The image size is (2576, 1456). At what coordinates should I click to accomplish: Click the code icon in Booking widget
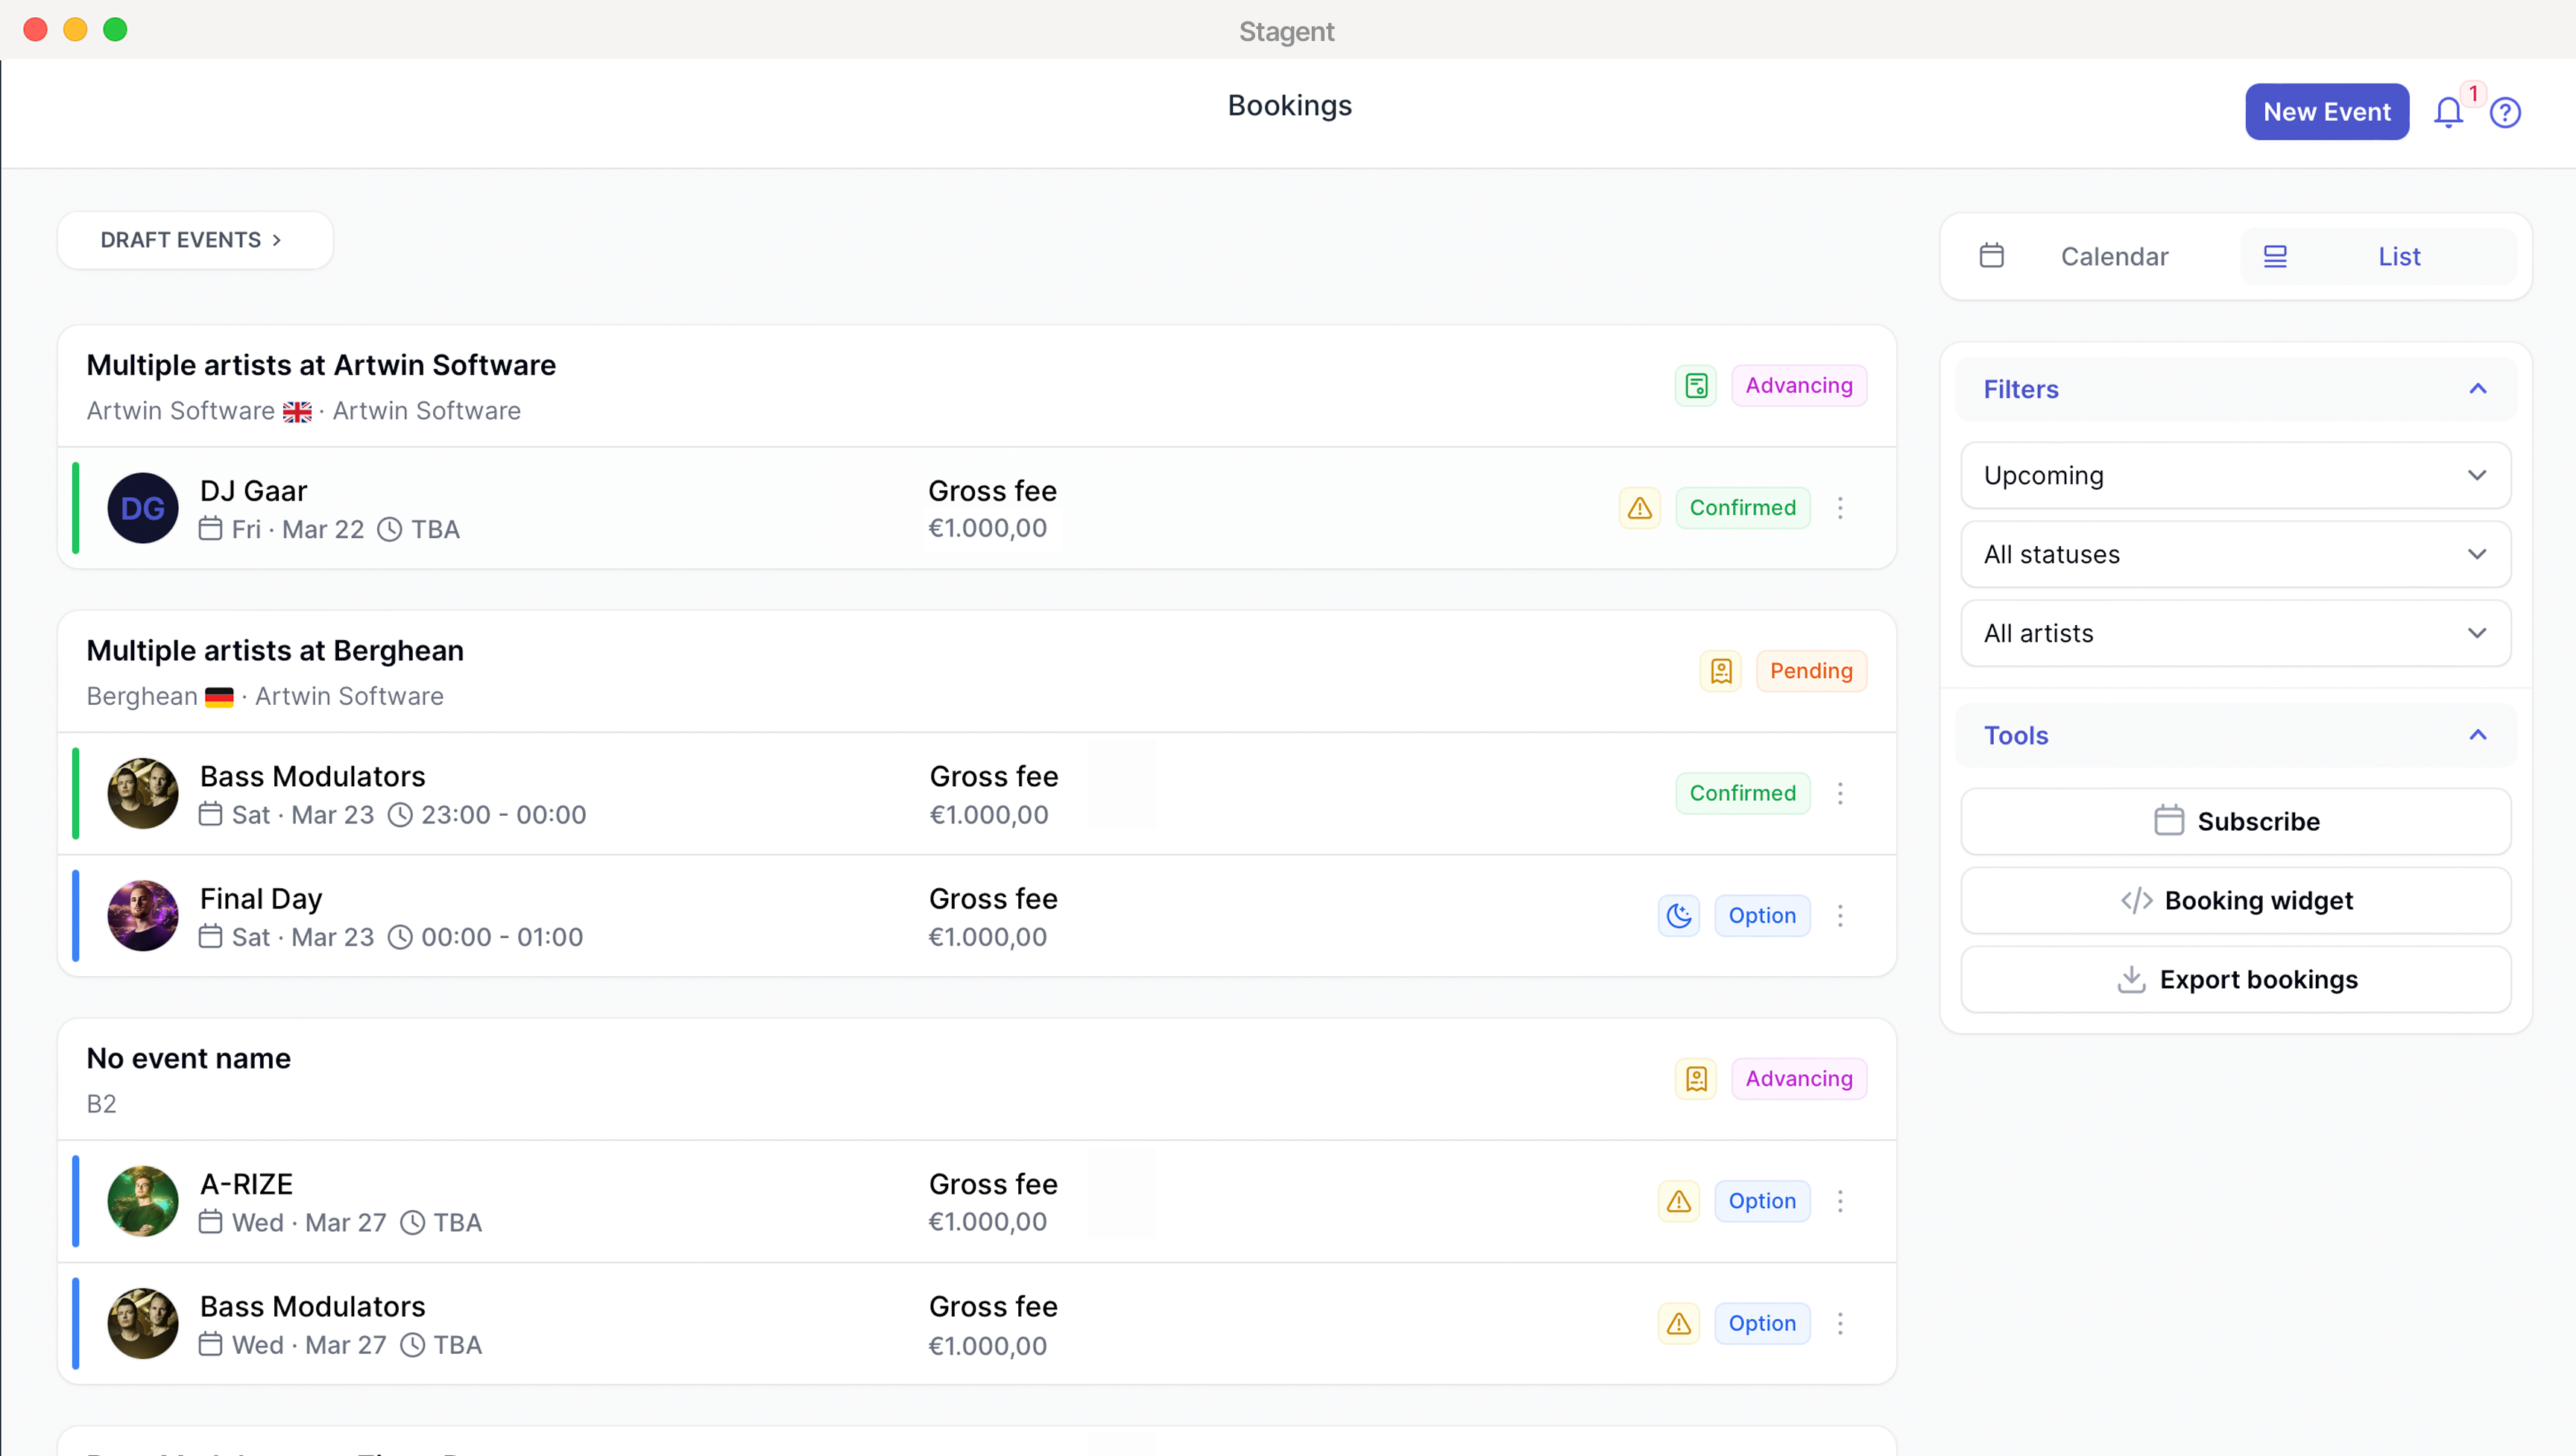pyautogui.click(x=2136, y=899)
